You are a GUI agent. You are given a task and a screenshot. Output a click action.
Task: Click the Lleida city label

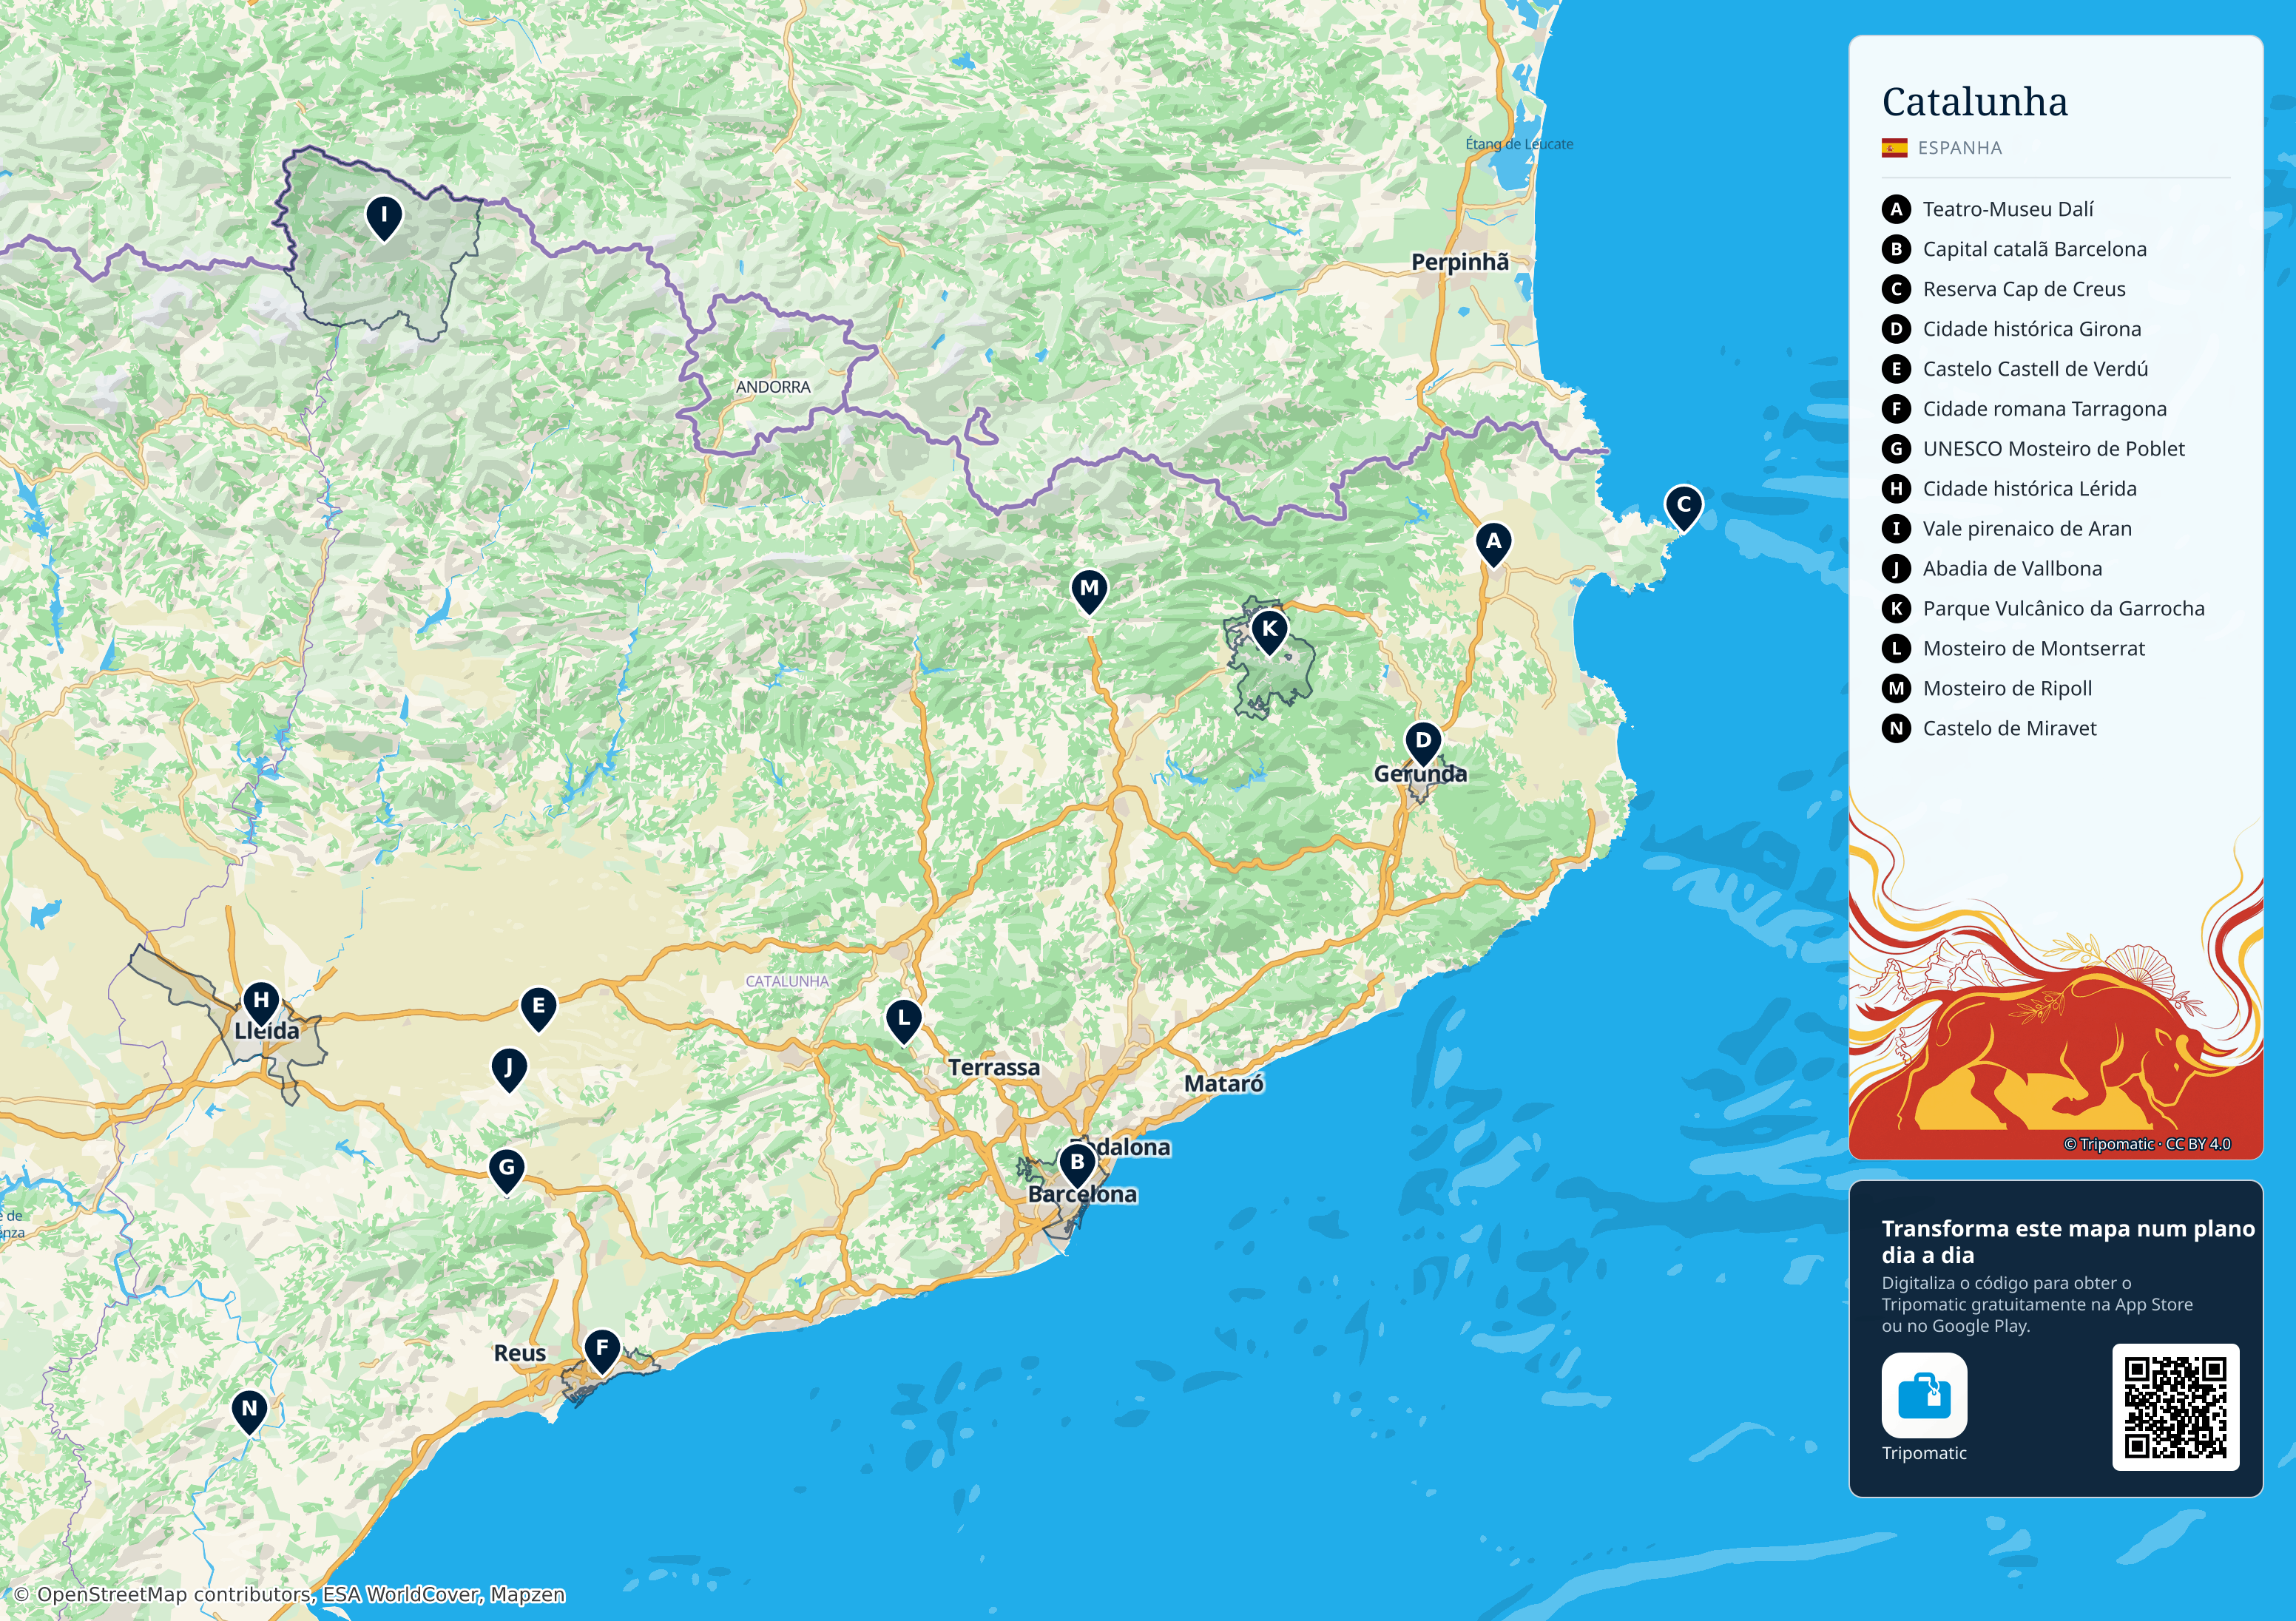point(266,1031)
